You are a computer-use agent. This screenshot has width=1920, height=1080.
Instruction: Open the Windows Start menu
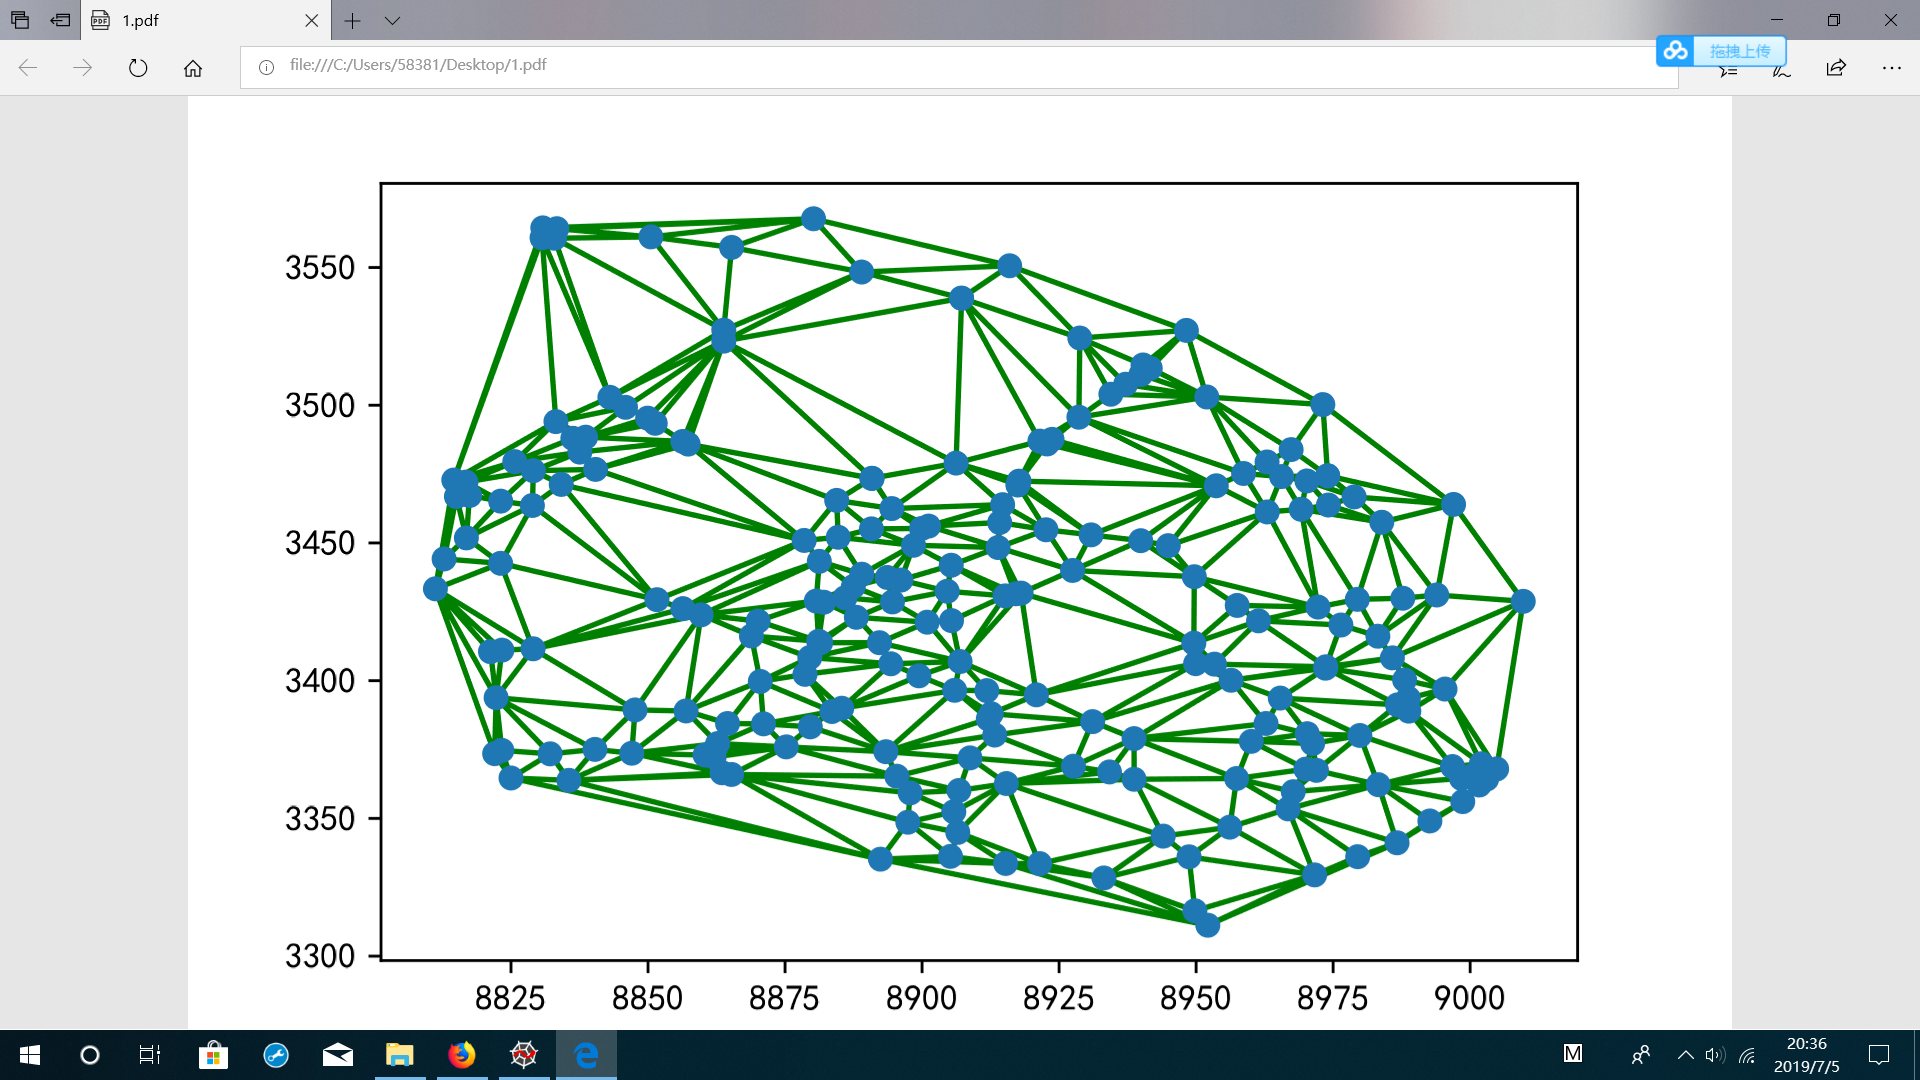[30, 1055]
